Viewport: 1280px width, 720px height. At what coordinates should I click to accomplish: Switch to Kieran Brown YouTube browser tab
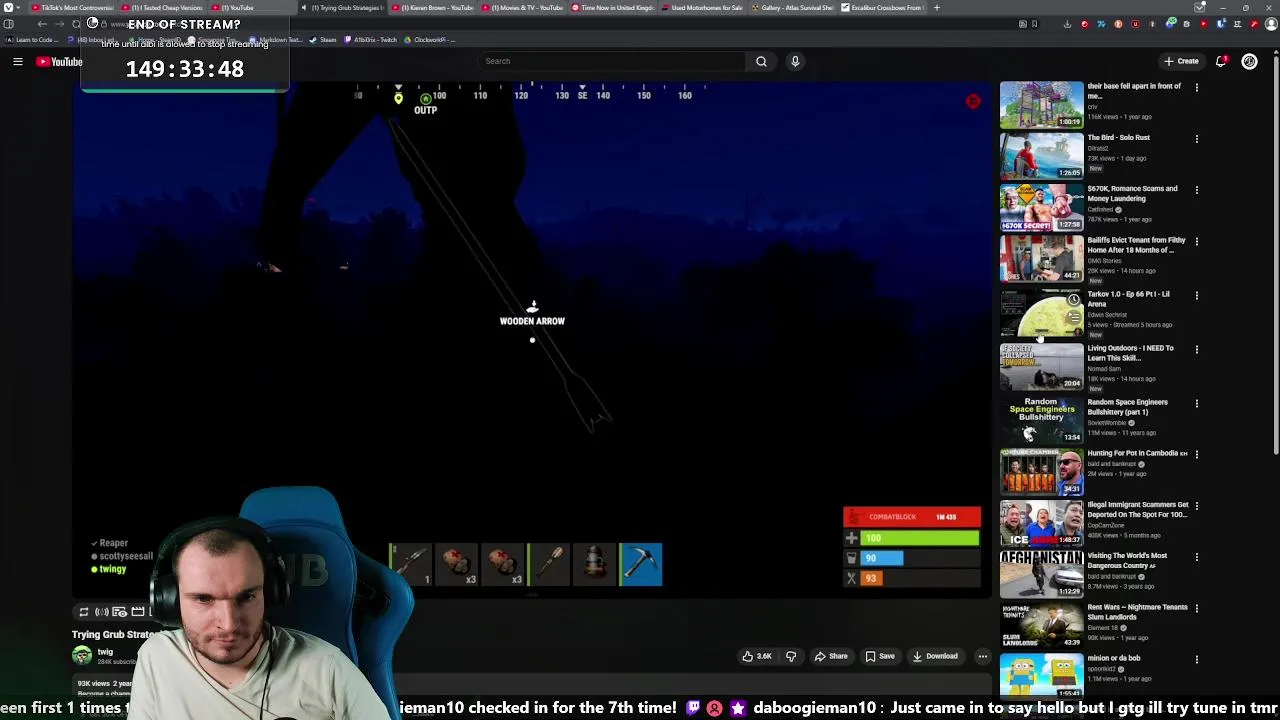pyautogui.click(x=433, y=8)
